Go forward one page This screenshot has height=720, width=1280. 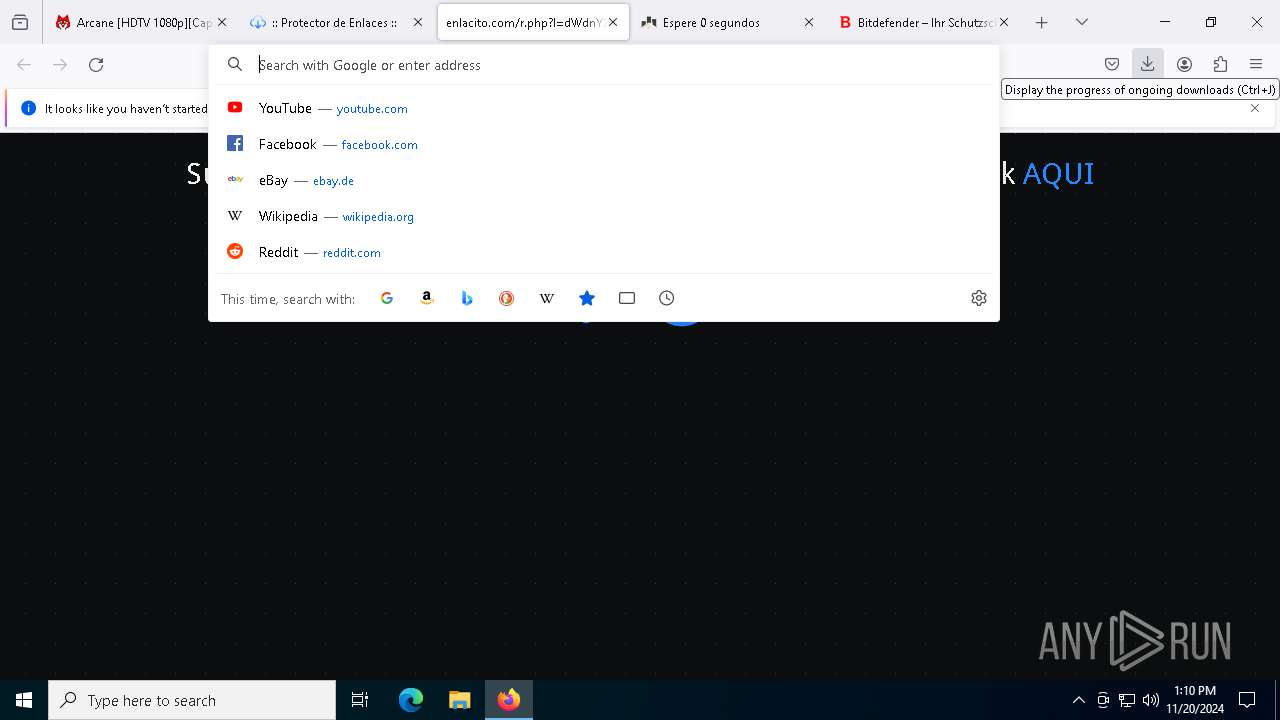coord(60,65)
